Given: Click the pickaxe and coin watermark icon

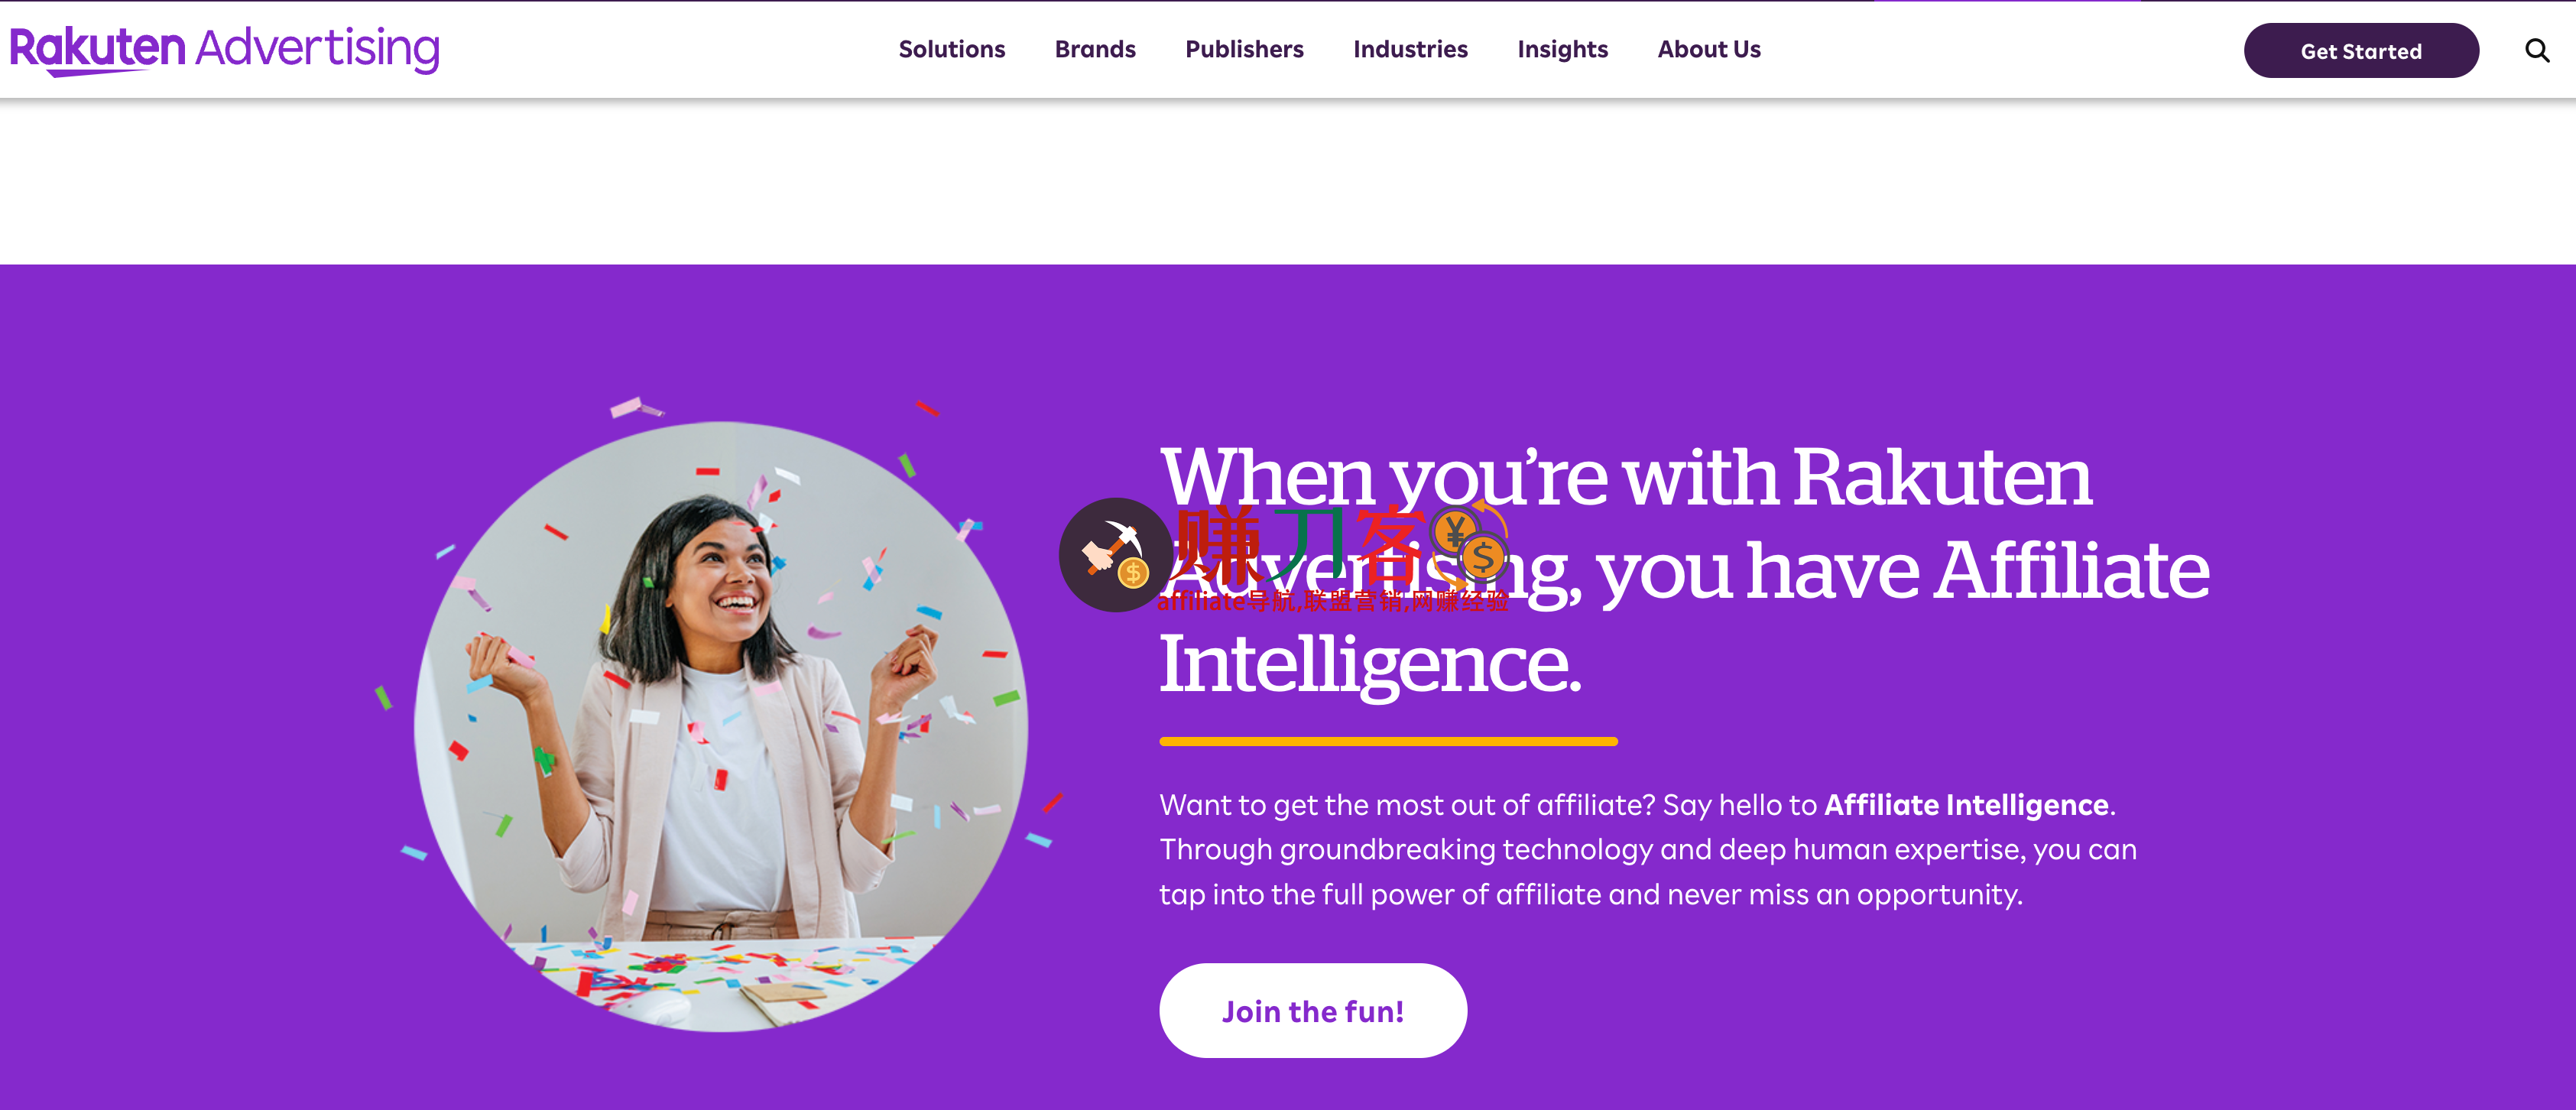Looking at the screenshot, I should (x=1115, y=555).
